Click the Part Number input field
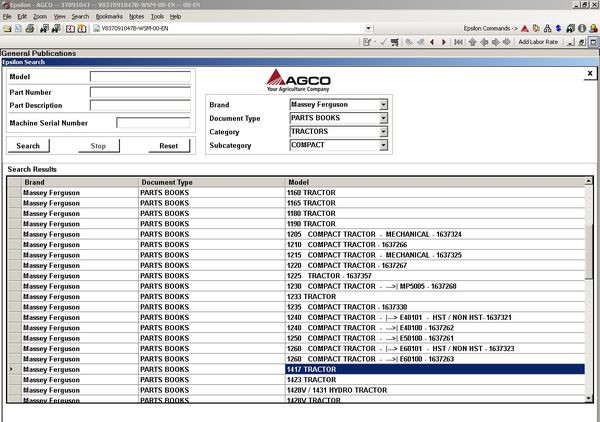The image size is (600, 422). 140,91
